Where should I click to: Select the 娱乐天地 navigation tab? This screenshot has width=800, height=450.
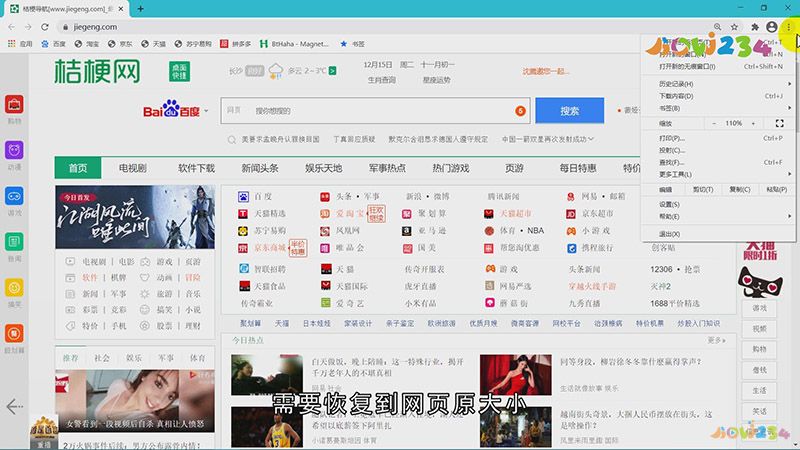(323, 168)
